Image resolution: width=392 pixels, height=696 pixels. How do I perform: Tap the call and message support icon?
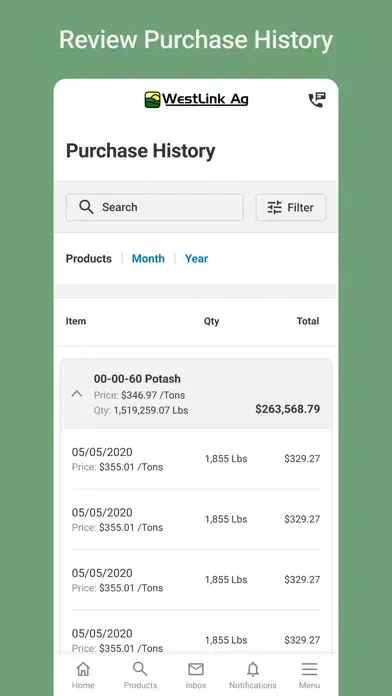(x=317, y=100)
